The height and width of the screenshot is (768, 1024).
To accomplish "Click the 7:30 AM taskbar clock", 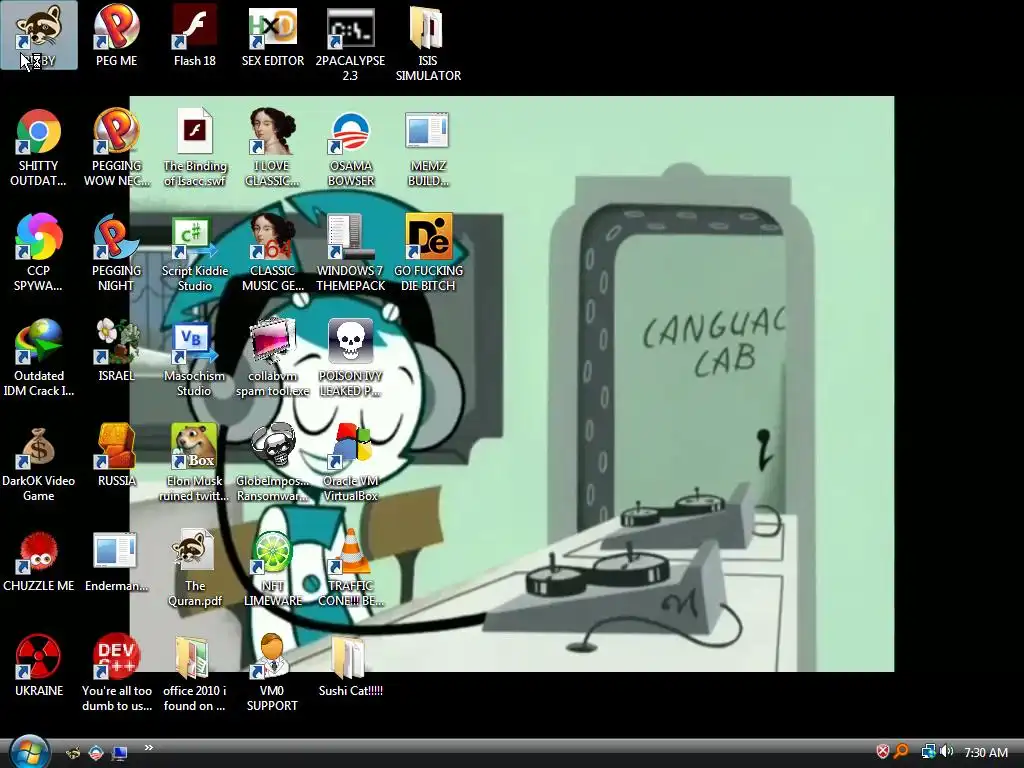I will (985, 752).
